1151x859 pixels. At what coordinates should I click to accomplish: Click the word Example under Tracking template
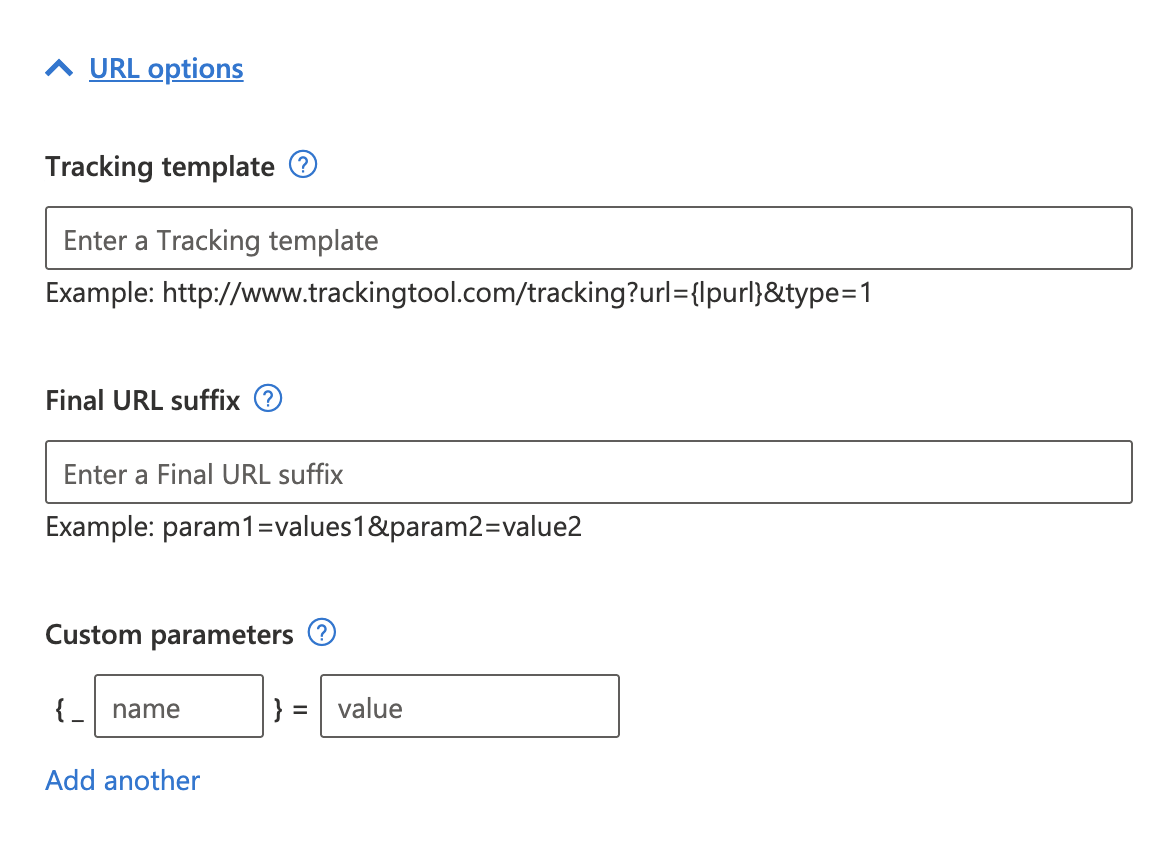[x=96, y=294]
